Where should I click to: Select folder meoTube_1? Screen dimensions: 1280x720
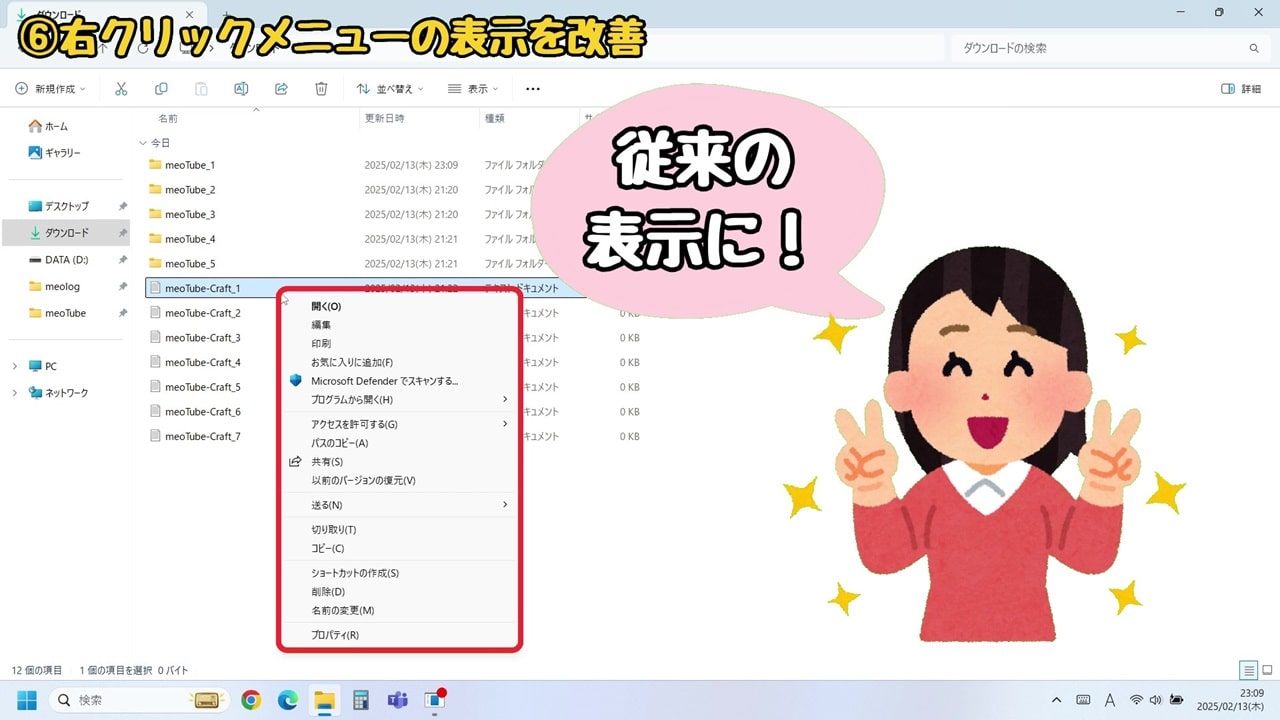[190, 165]
